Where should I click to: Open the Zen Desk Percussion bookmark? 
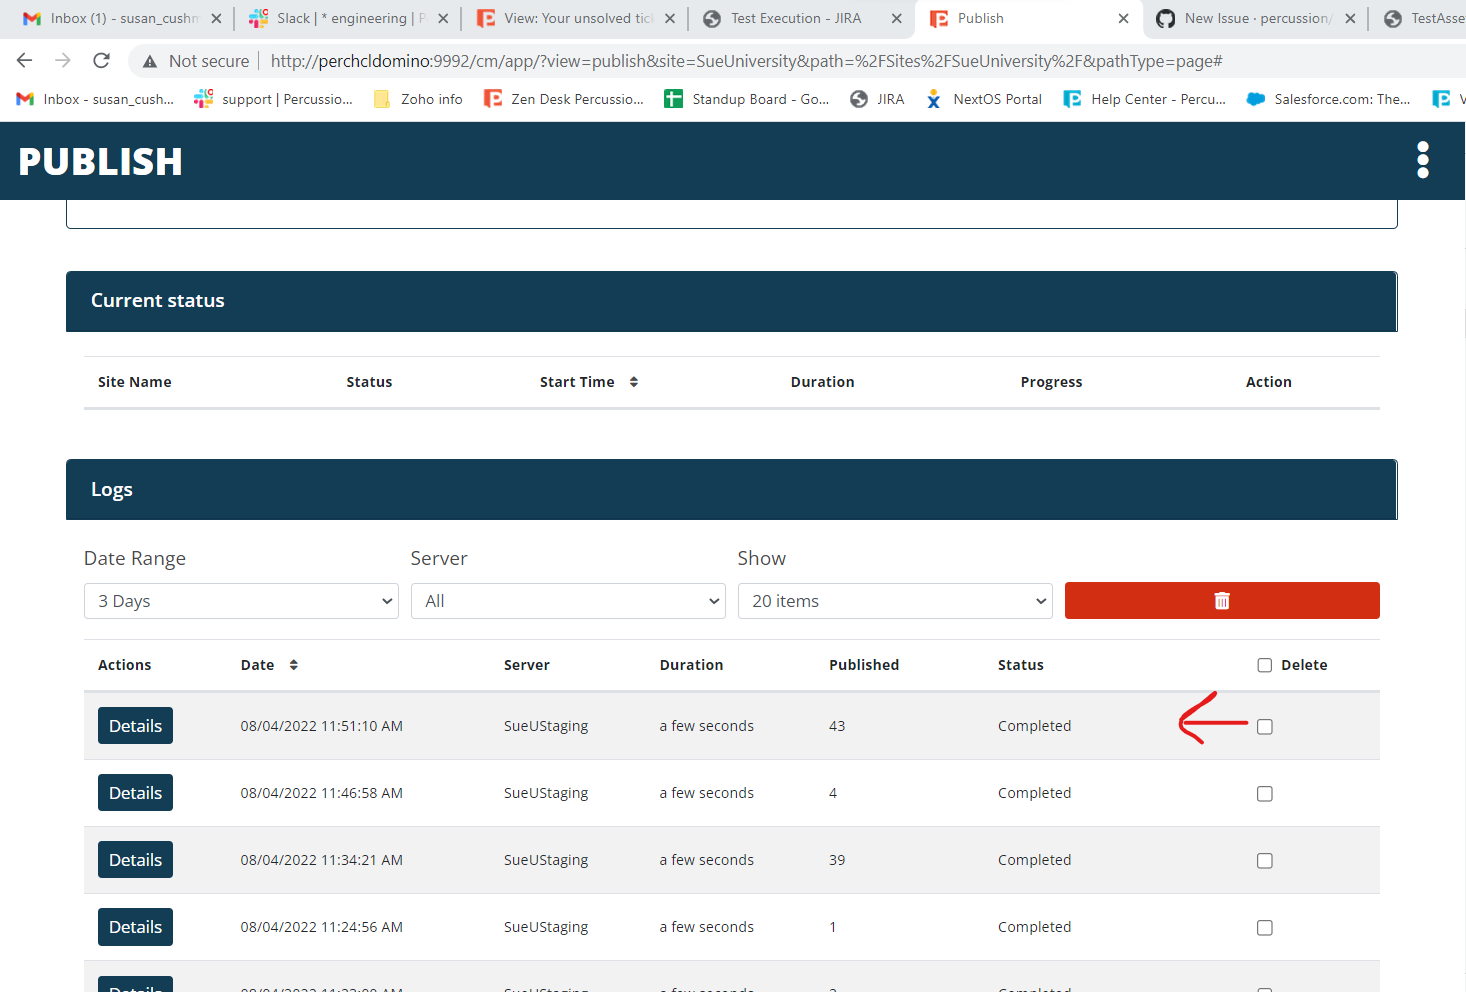564,99
